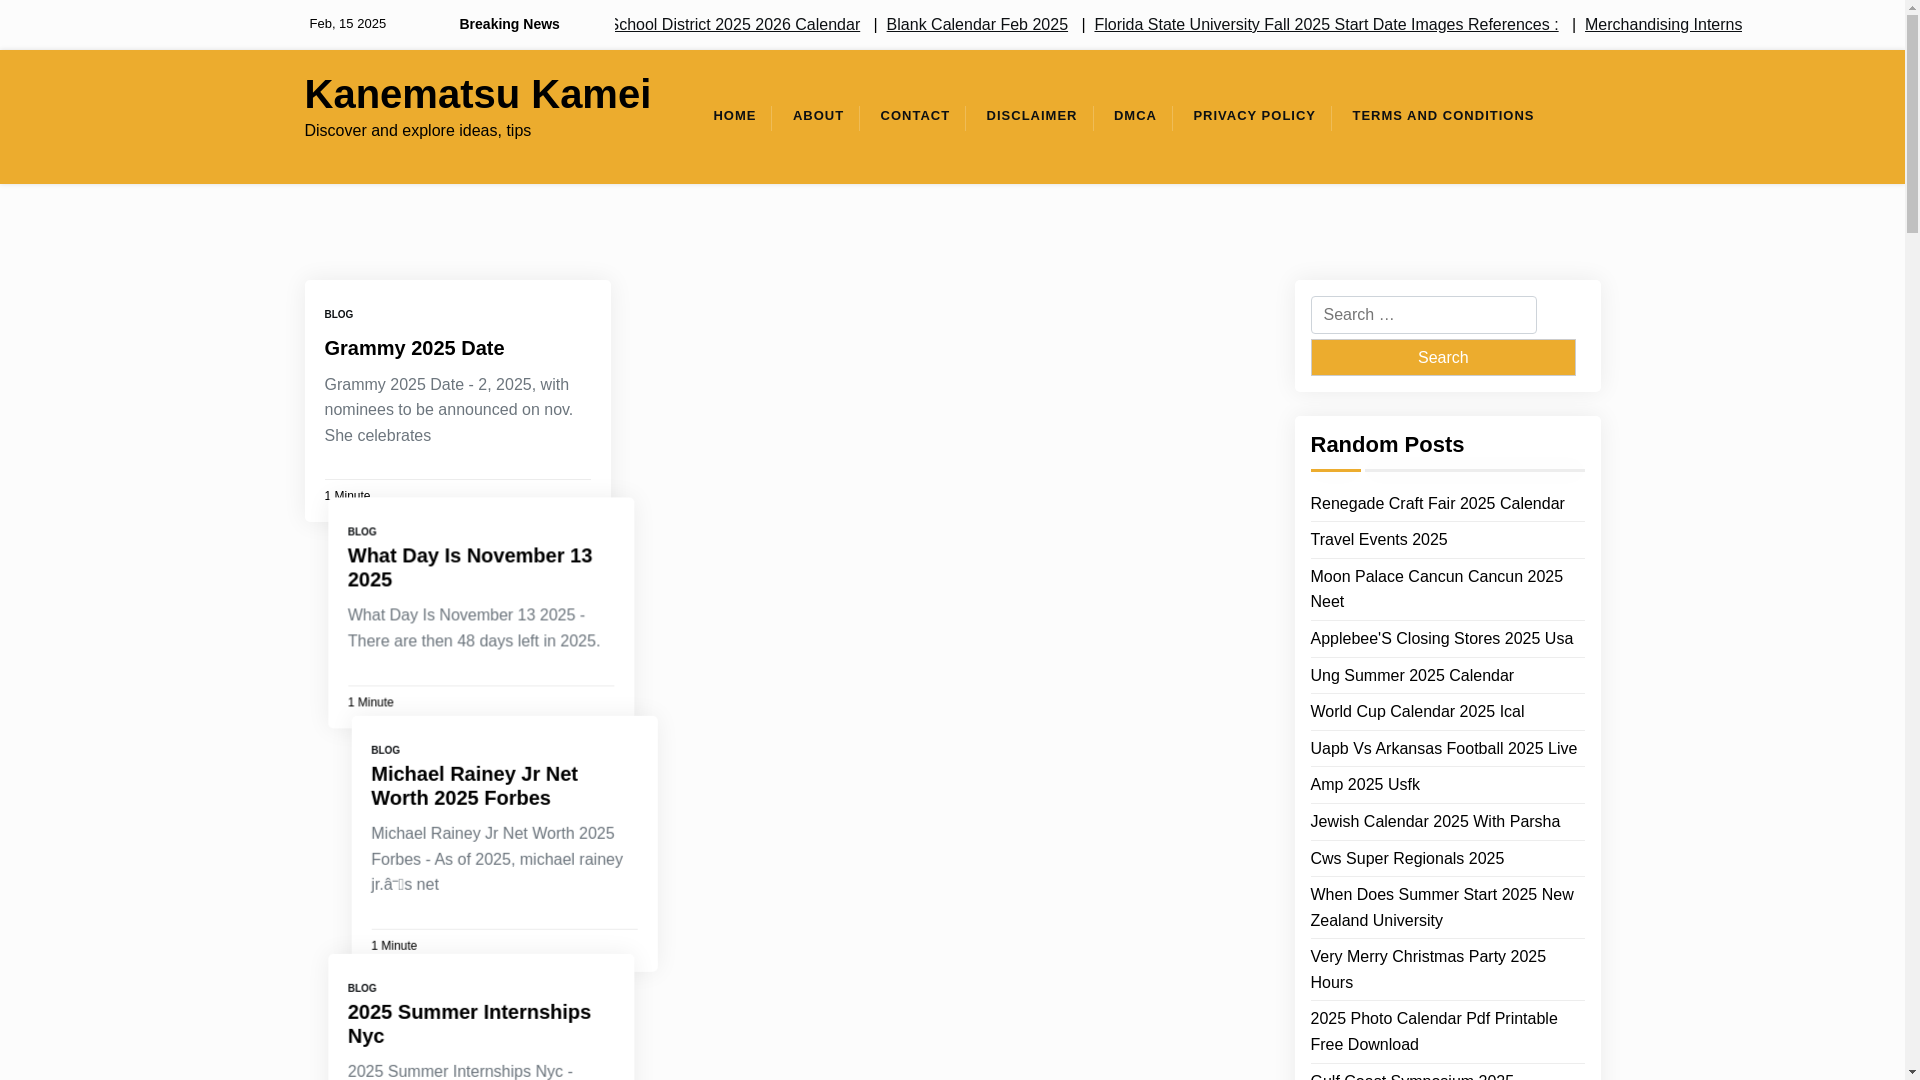The width and height of the screenshot is (1920, 1080).
Task: Open Blank Calendar Feb 2025 news link
Action: coord(976,24)
